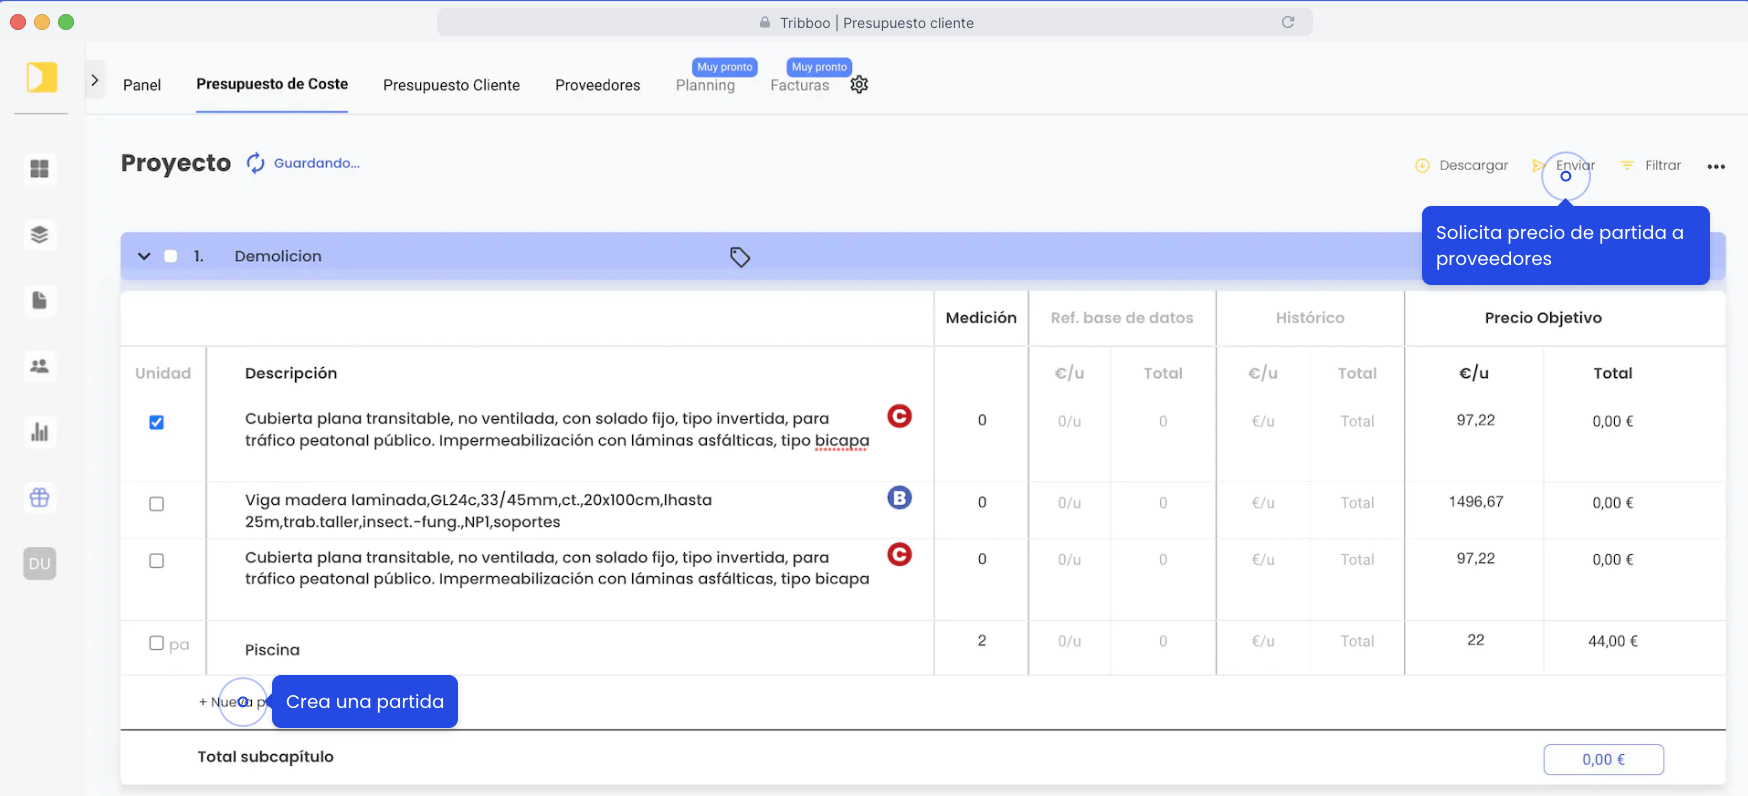
Task: Check the second Cubierta plana row checkbox
Action: click(x=157, y=561)
